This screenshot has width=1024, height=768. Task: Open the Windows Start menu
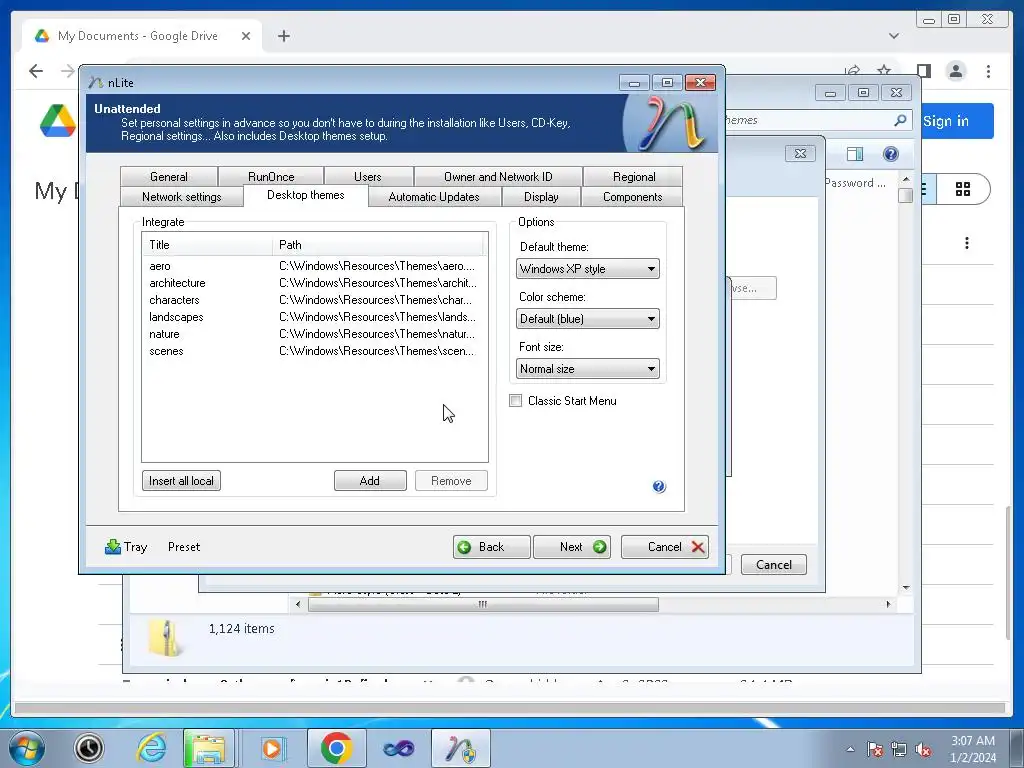[27, 748]
